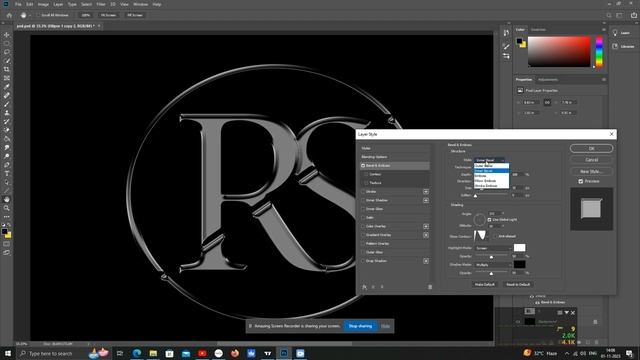Open the Learn panel icon

coord(615,33)
